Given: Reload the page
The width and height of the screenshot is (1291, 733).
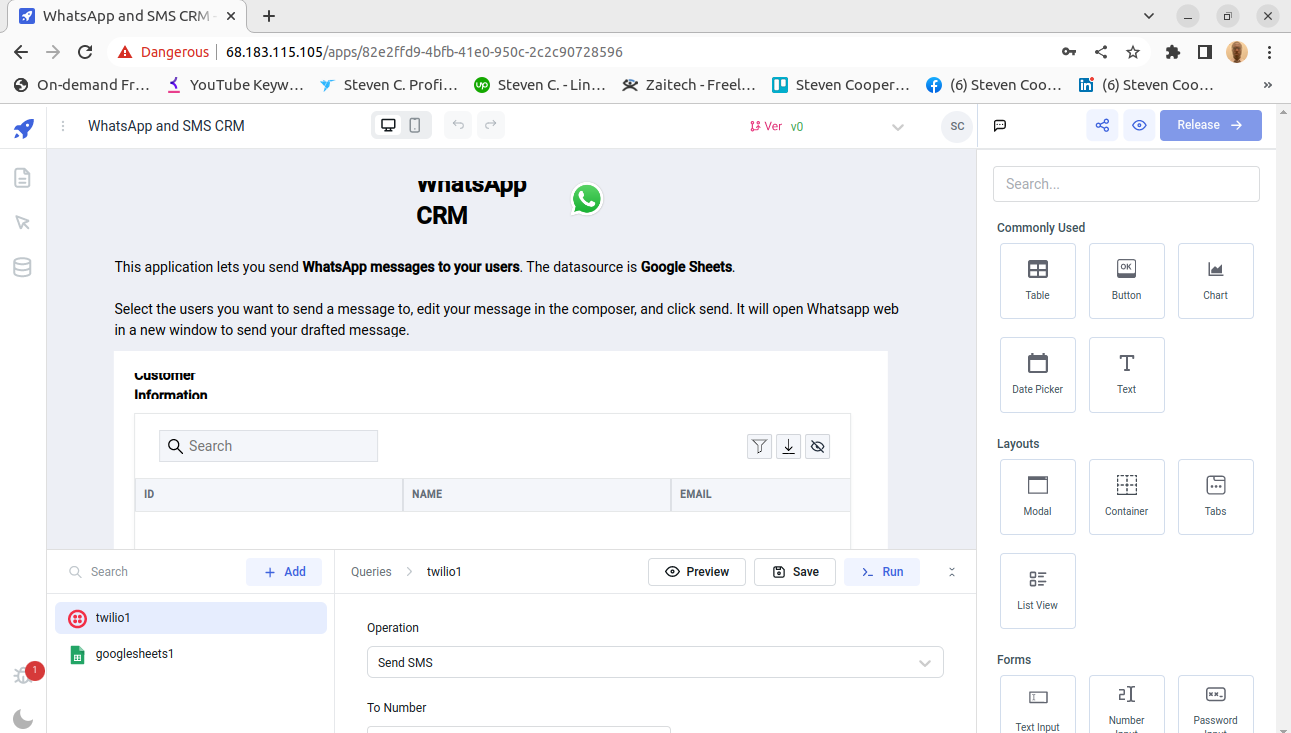Looking at the screenshot, I should pos(85,52).
